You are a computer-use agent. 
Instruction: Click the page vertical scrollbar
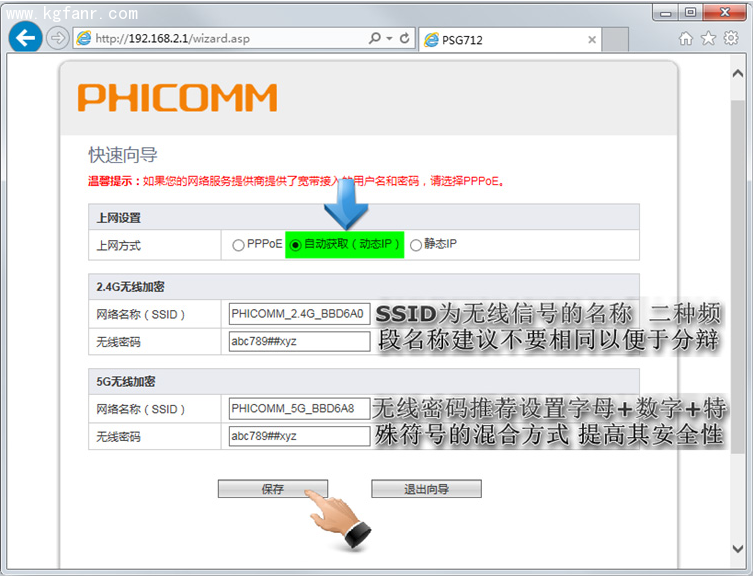tap(739, 300)
